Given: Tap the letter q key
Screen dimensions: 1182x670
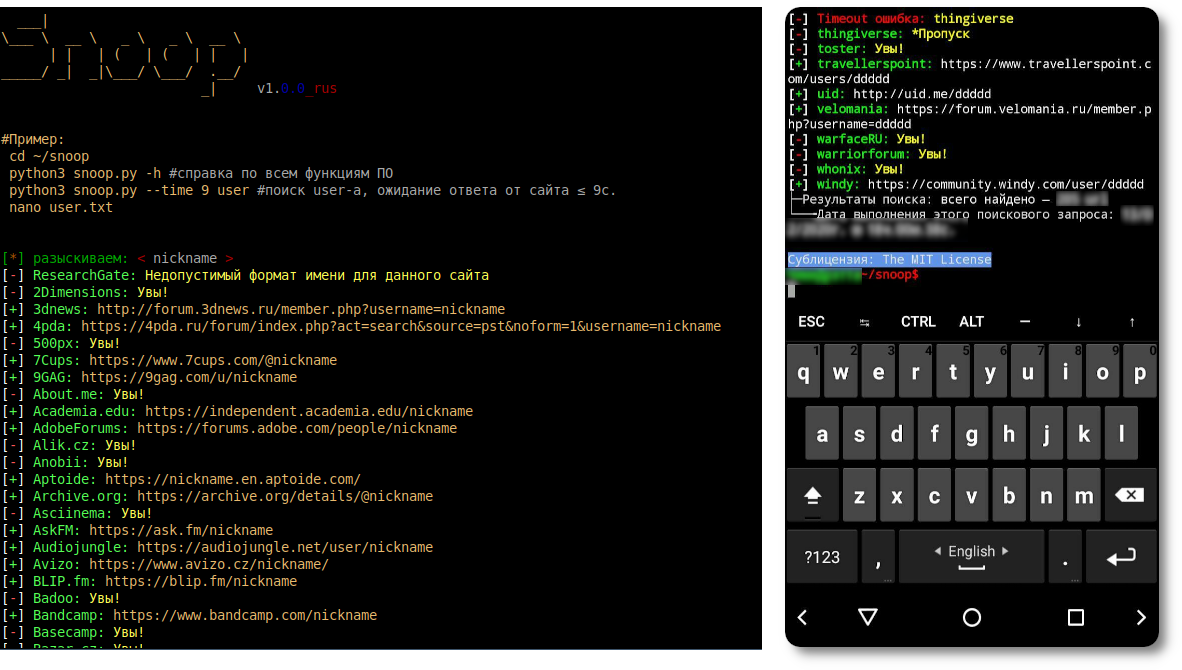Looking at the screenshot, I should pos(804,373).
